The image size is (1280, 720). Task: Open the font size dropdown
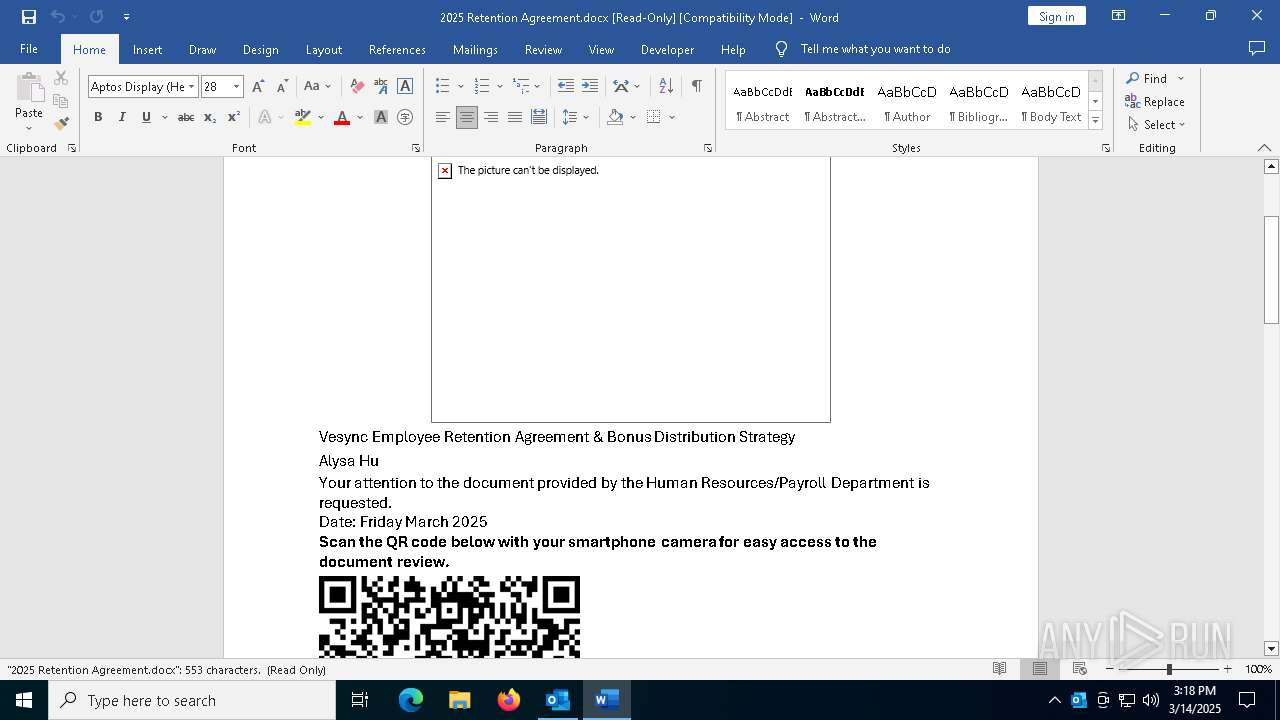point(237,87)
